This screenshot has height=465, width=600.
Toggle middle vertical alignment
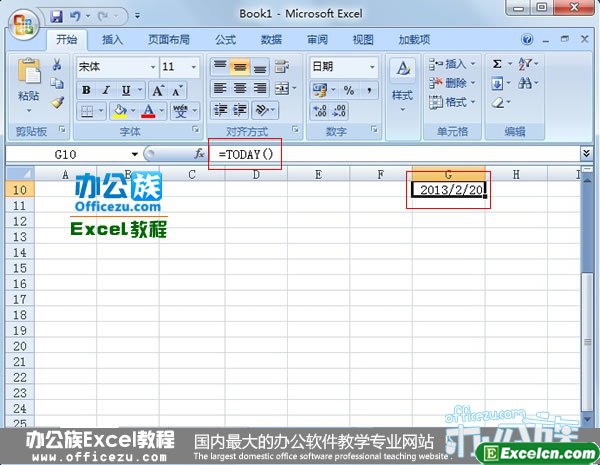point(240,67)
